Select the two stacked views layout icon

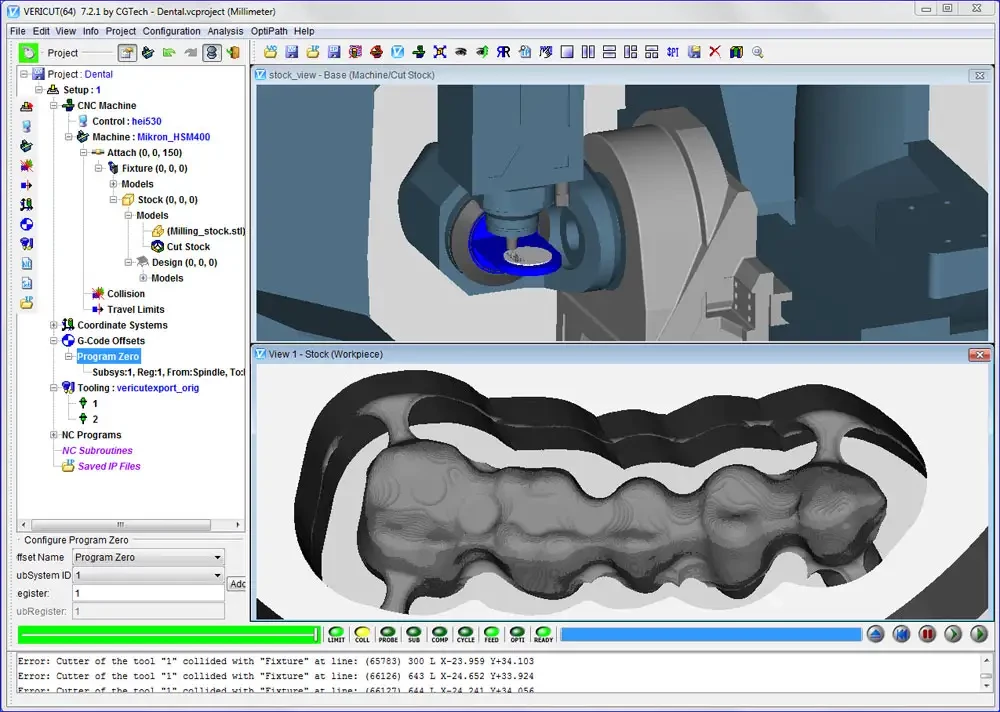pos(609,52)
